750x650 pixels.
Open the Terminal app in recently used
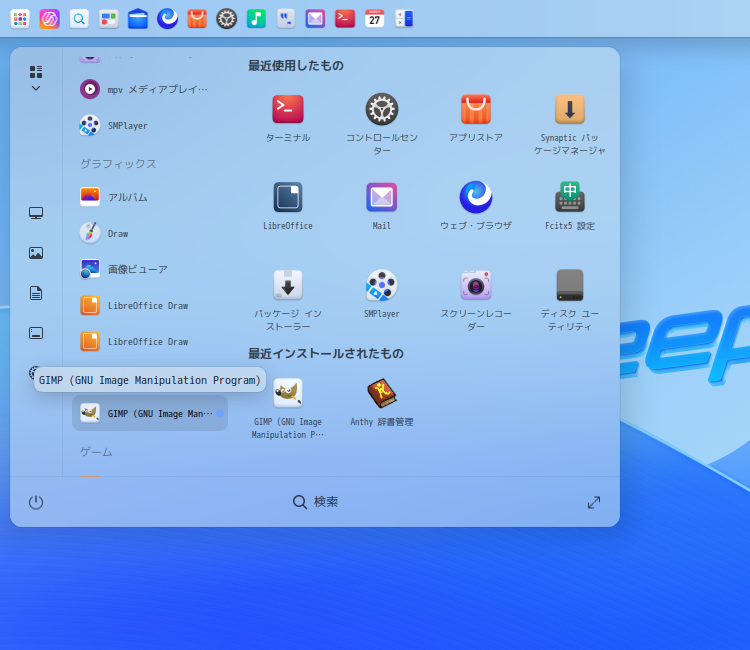tap(288, 110)
